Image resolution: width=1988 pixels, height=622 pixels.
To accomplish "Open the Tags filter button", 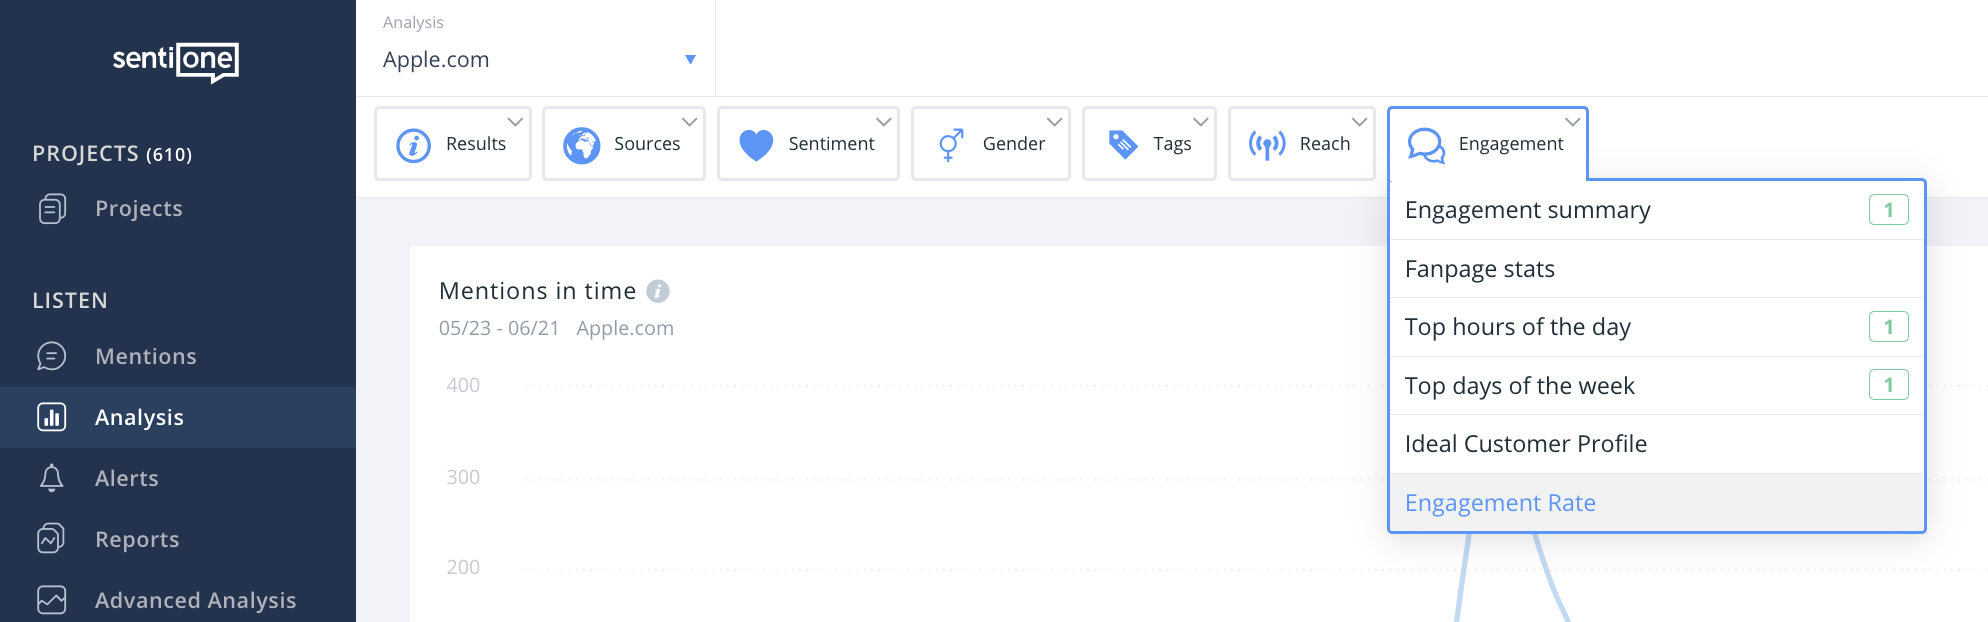I will click(1149, 144).
